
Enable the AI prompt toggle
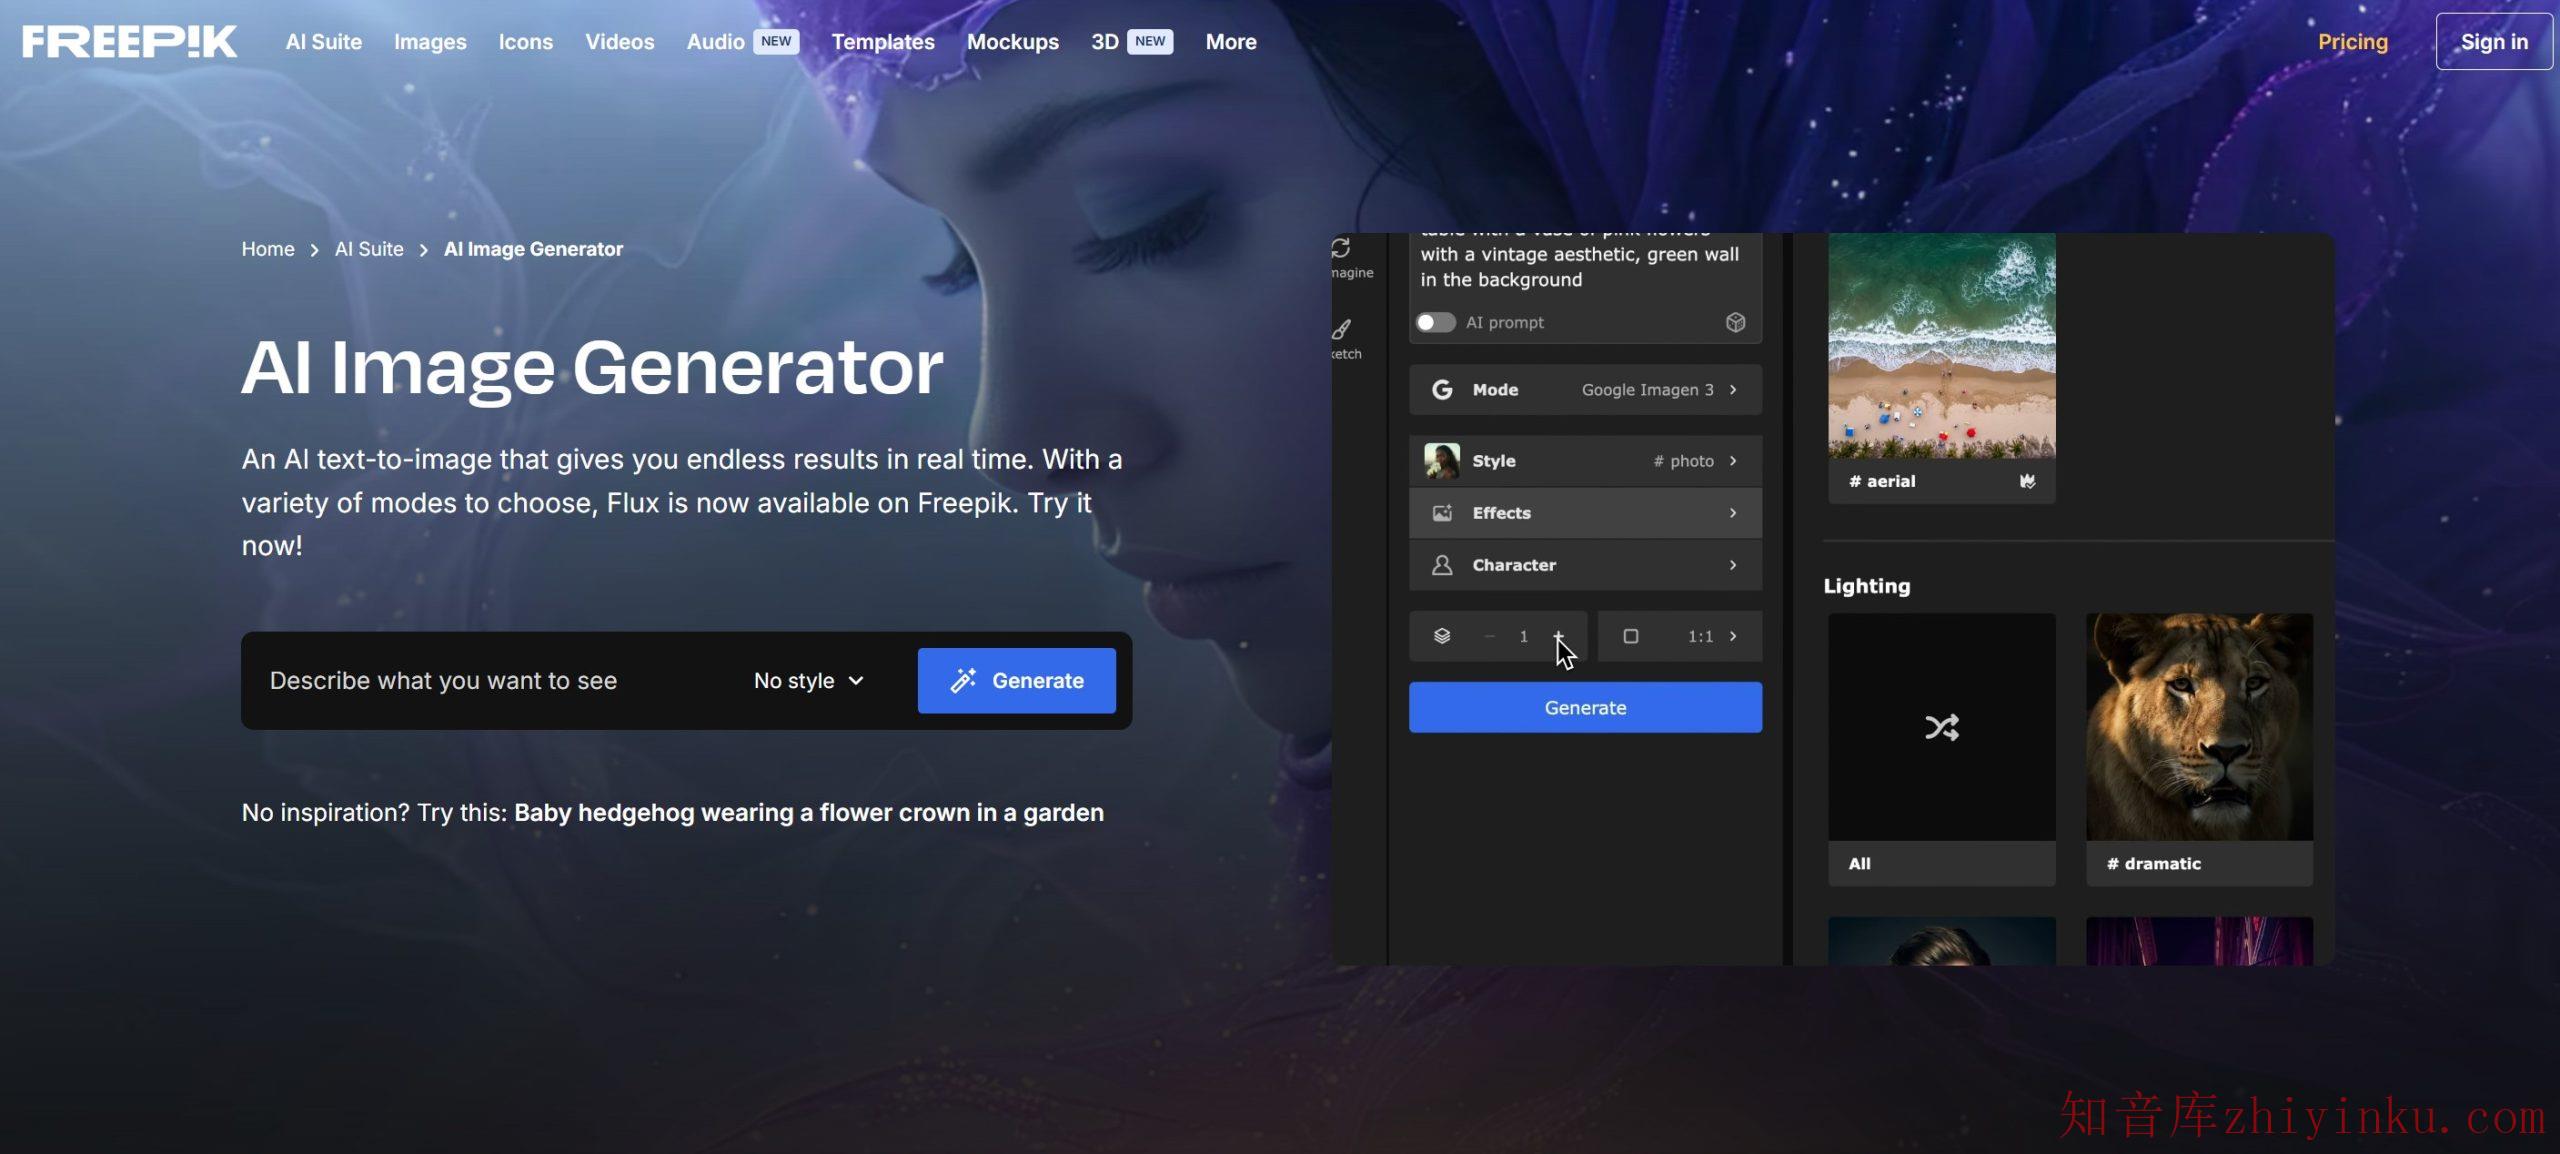(x=1436, y=322)
